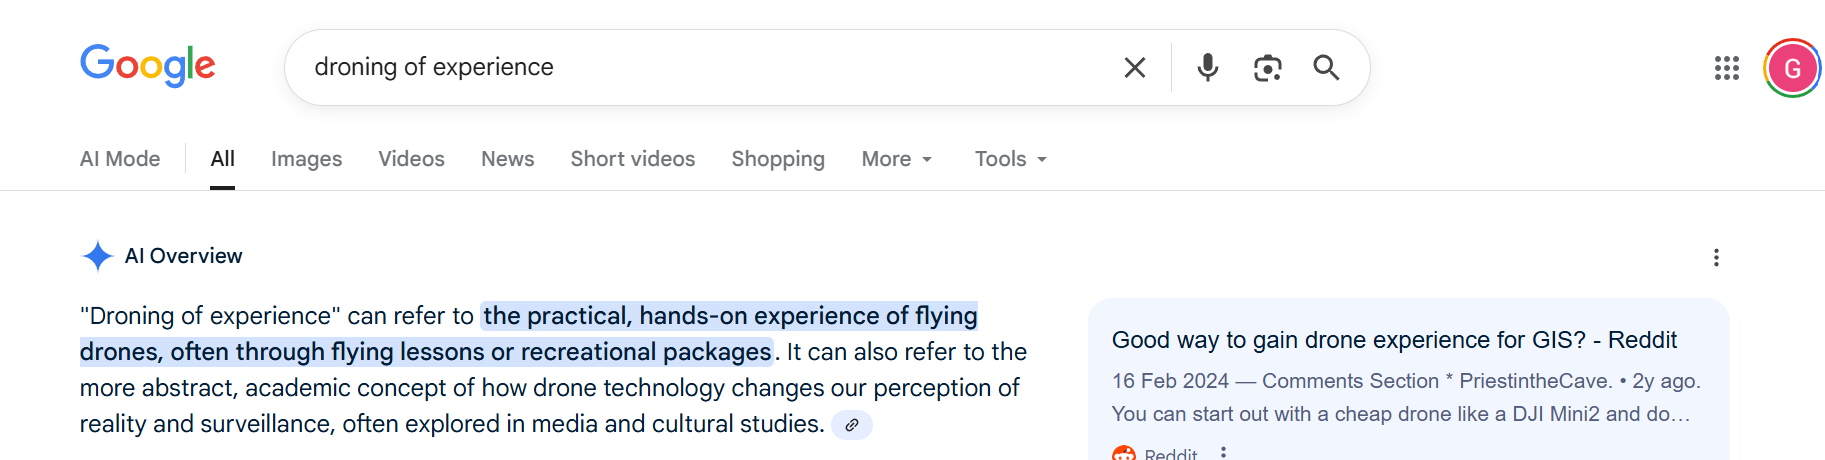Open the Tools dropdown
Viewport: 1825px width, 460px height.
1010,159
